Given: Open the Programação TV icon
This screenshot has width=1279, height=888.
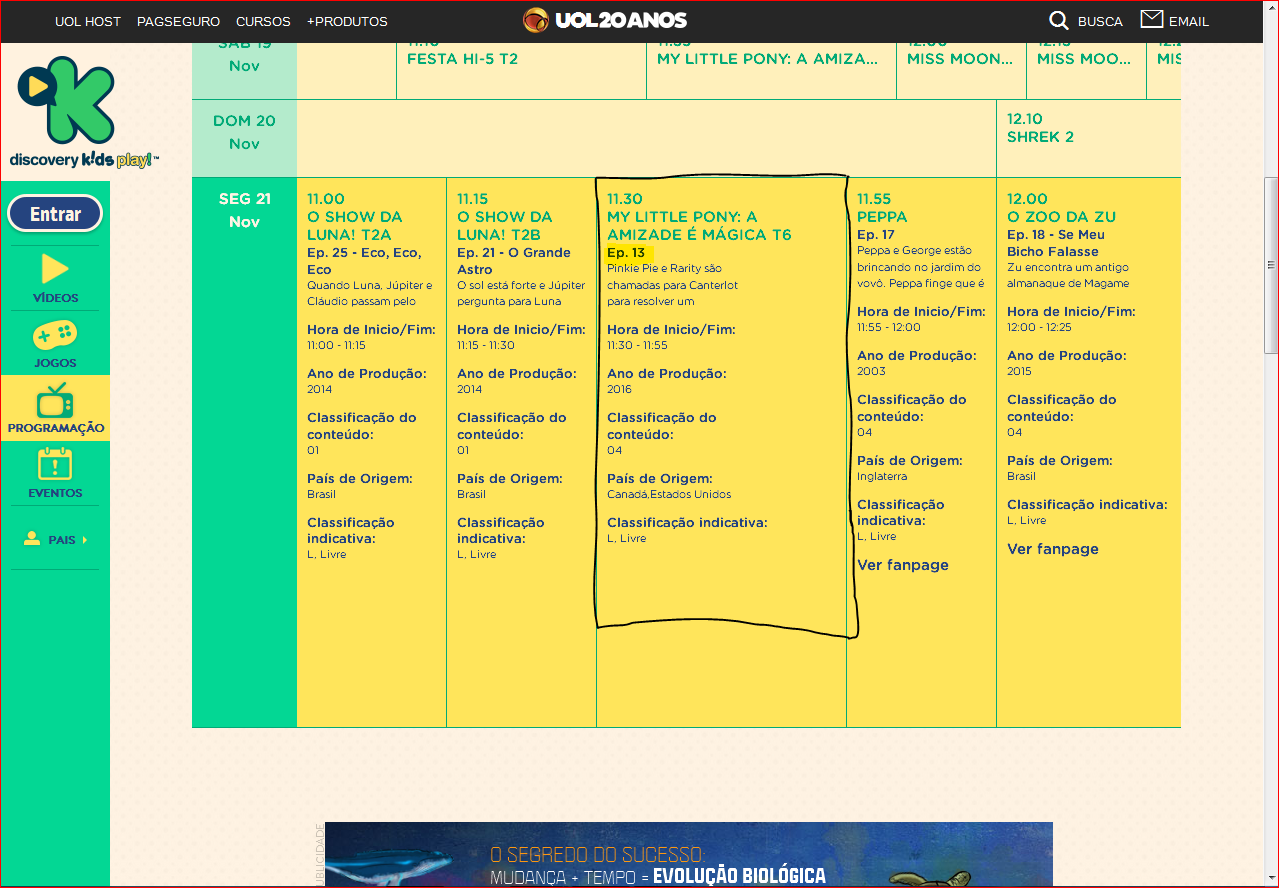Looking at the screenshot, I should click(55, 400).
